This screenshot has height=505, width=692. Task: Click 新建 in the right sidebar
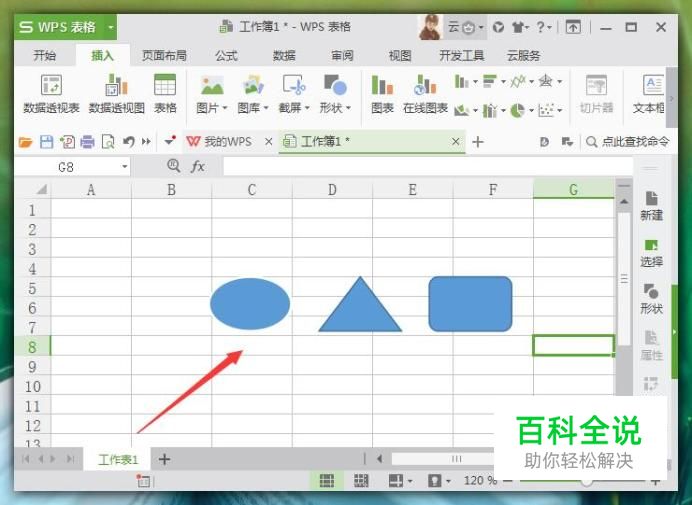[x=651, y=206]
